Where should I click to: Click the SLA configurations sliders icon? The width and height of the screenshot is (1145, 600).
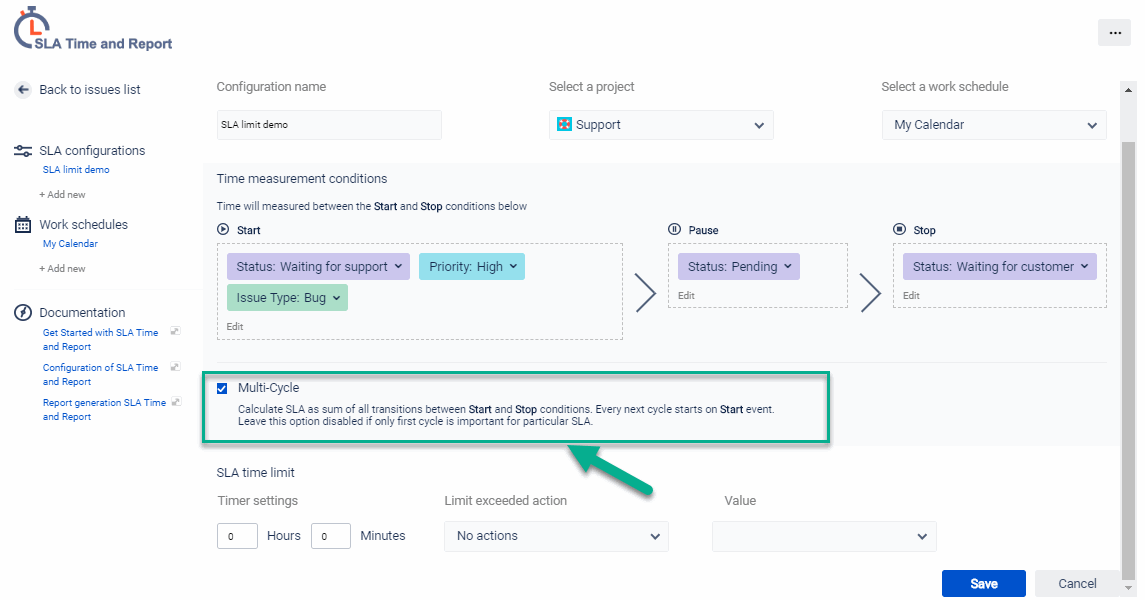coord(23,151)
